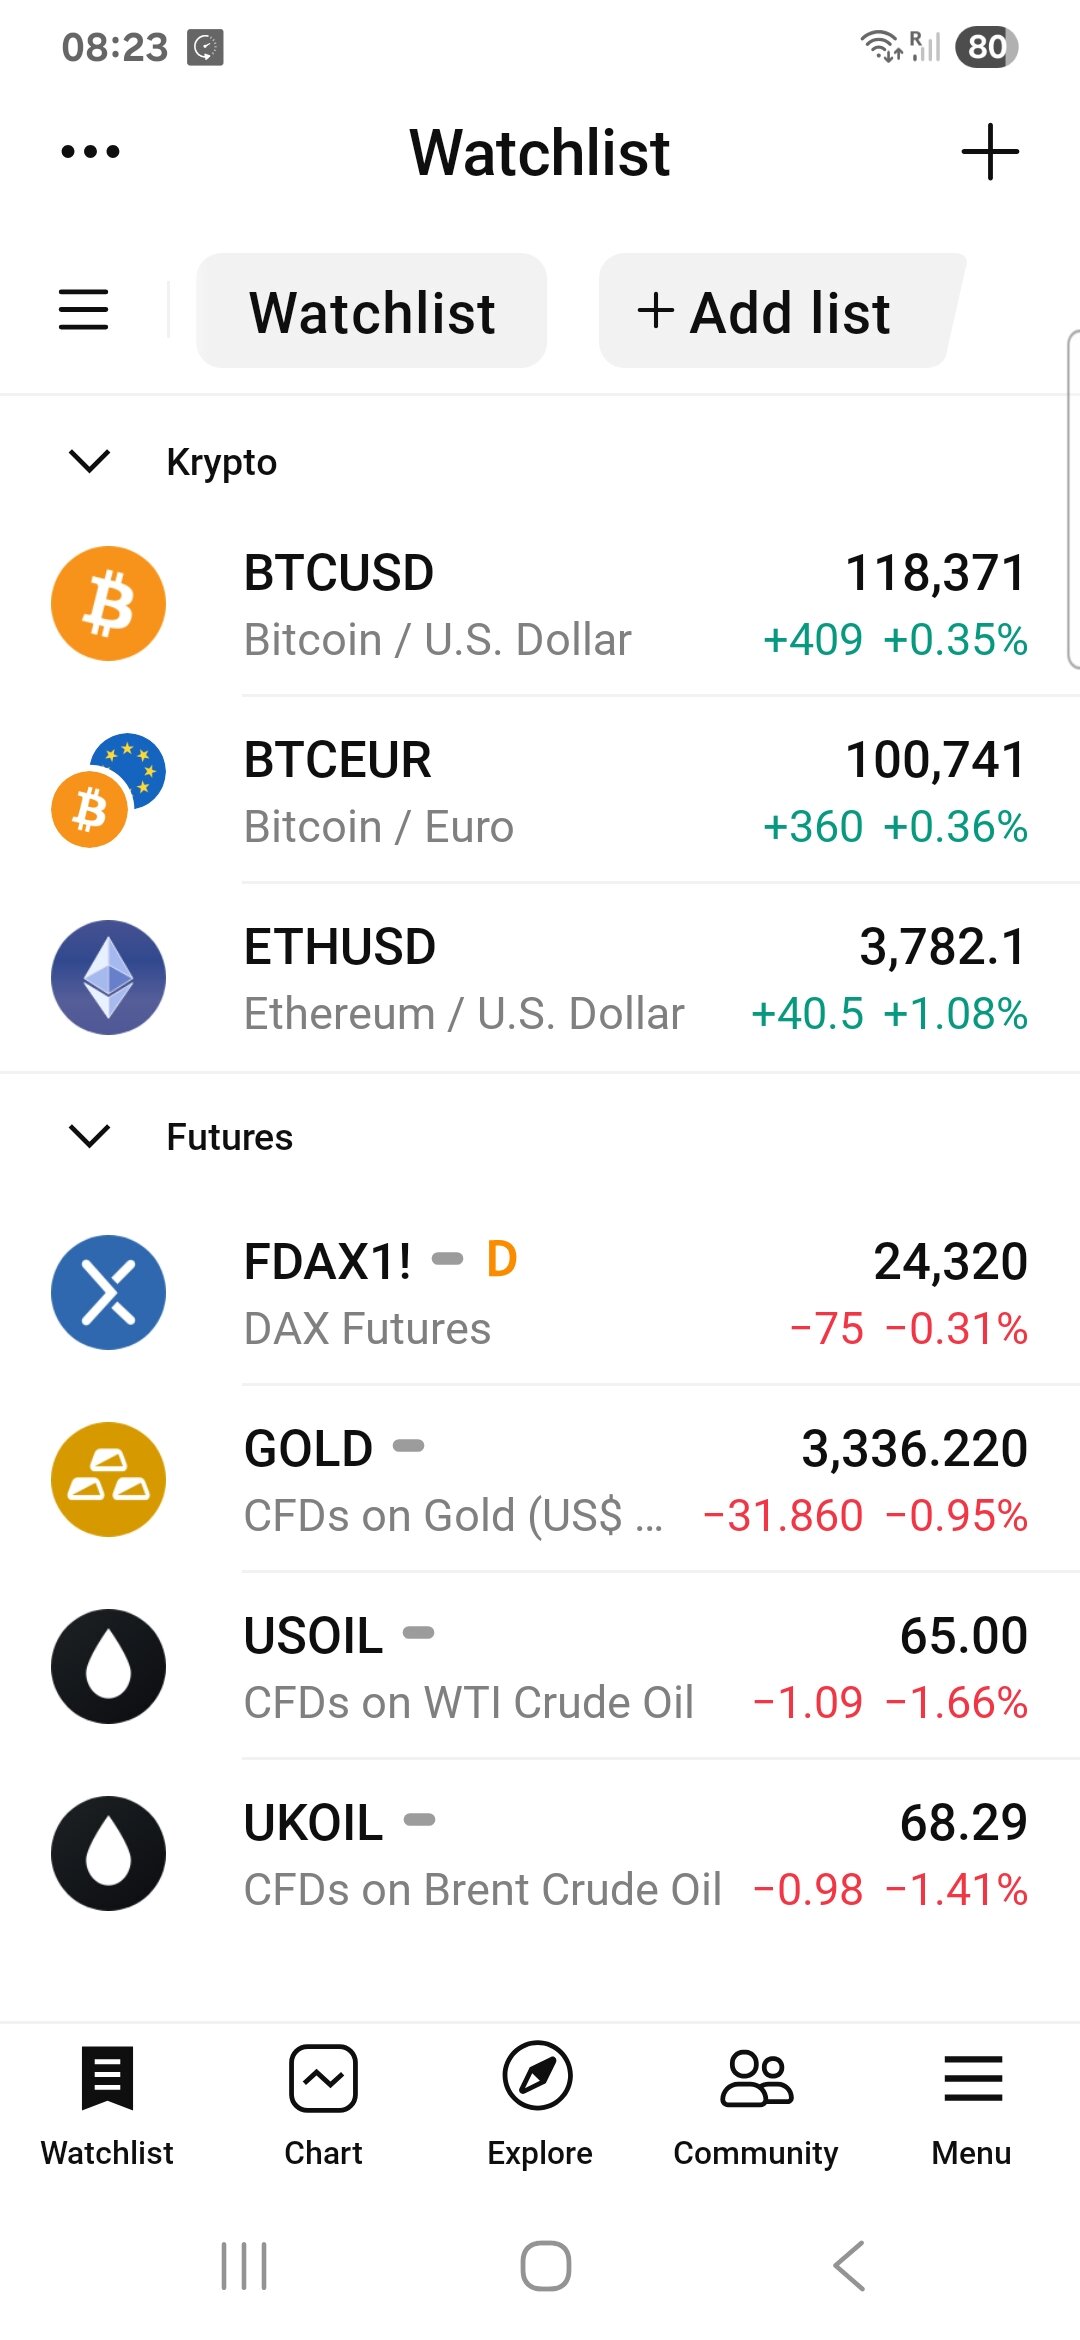The height and width of the screenshot is (2340, 1080).
Task: Open the three-dot options menu
Action: point(90,152)
